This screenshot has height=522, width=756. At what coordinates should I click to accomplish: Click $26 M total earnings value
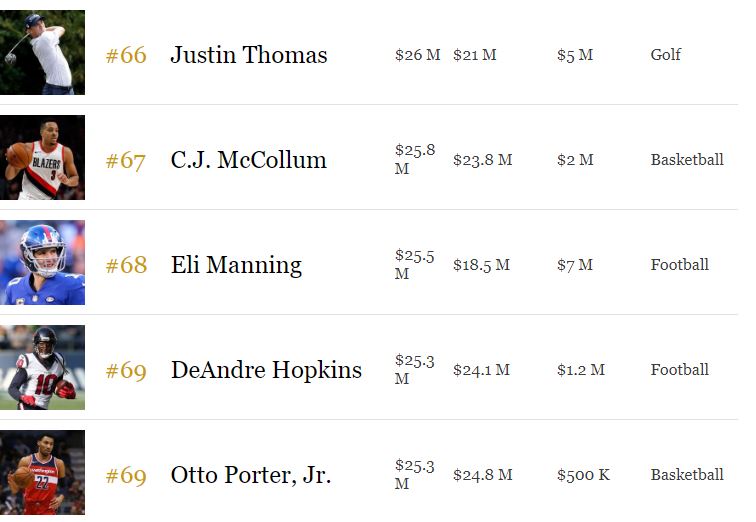click(418, 55)
